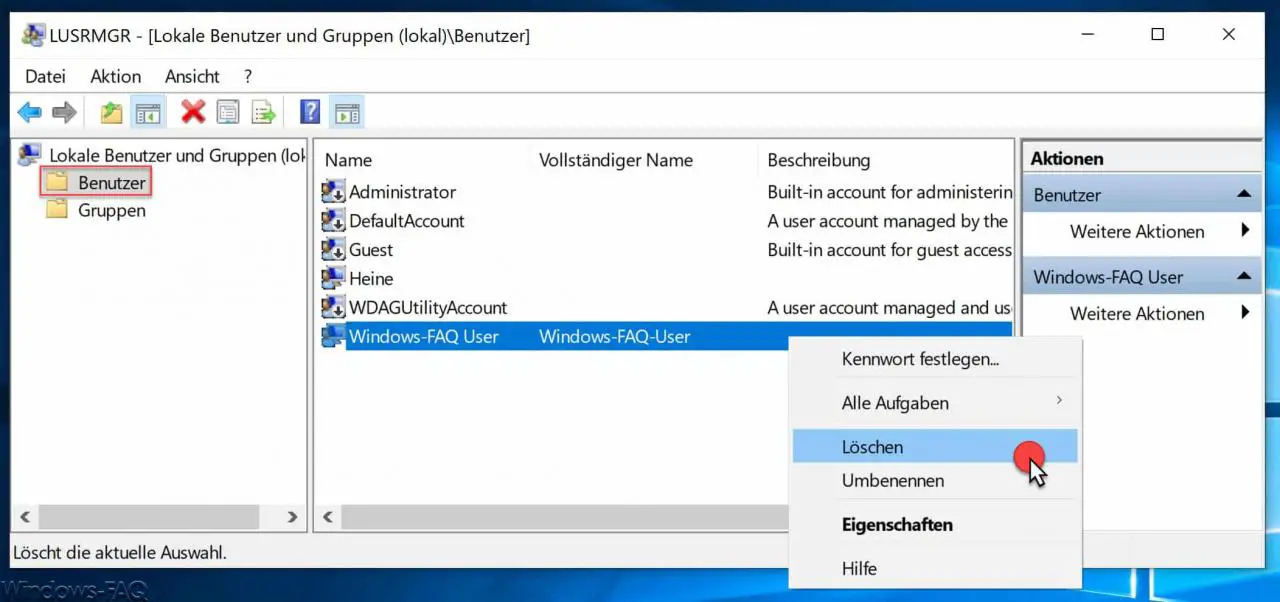
Task: Collapse the Benutzer section in Aktionen
Action: tap(1243, 195)
